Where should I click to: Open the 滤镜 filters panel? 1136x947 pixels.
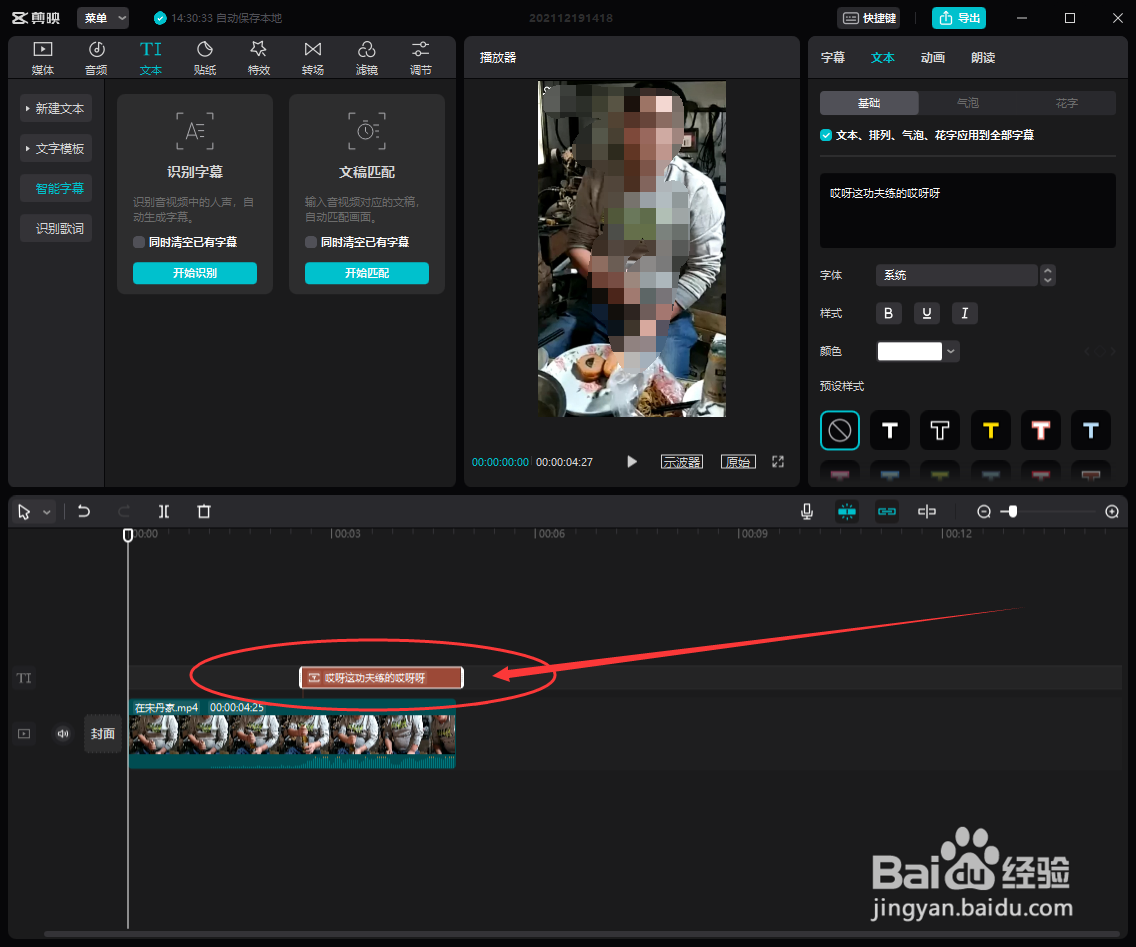[x=367, y=58]
